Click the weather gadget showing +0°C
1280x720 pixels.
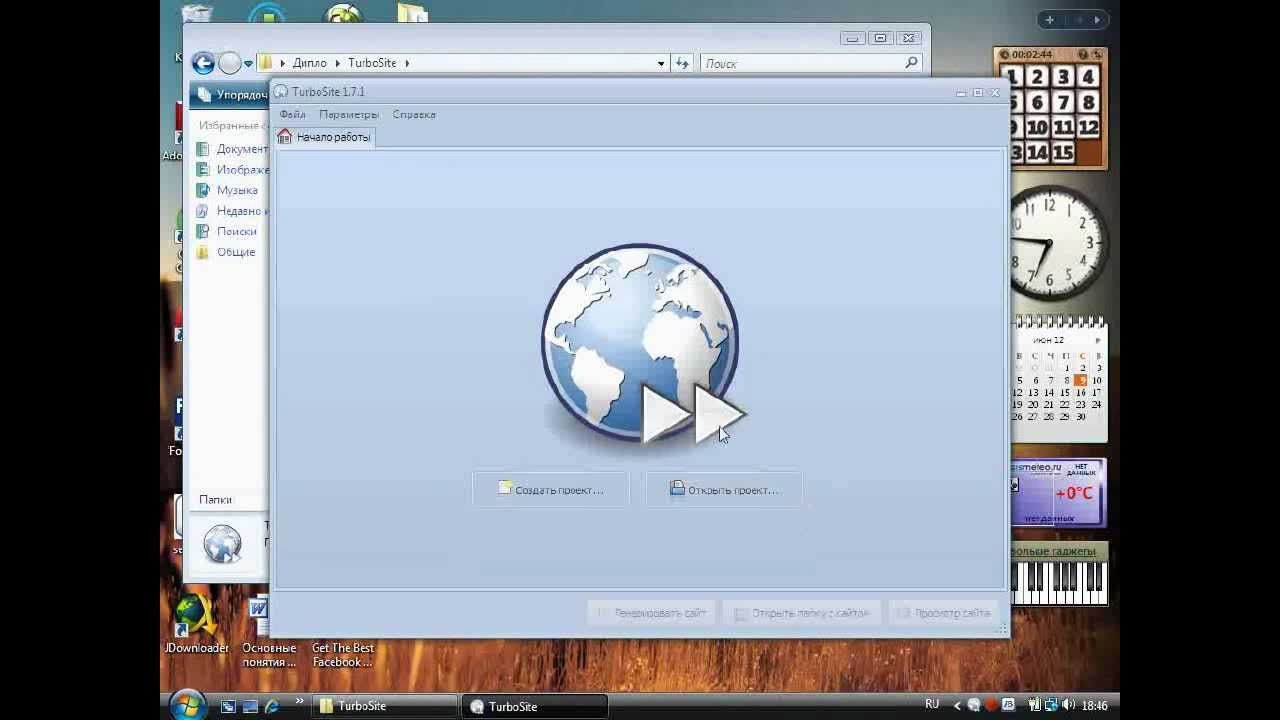click(x=1058, y=492)
